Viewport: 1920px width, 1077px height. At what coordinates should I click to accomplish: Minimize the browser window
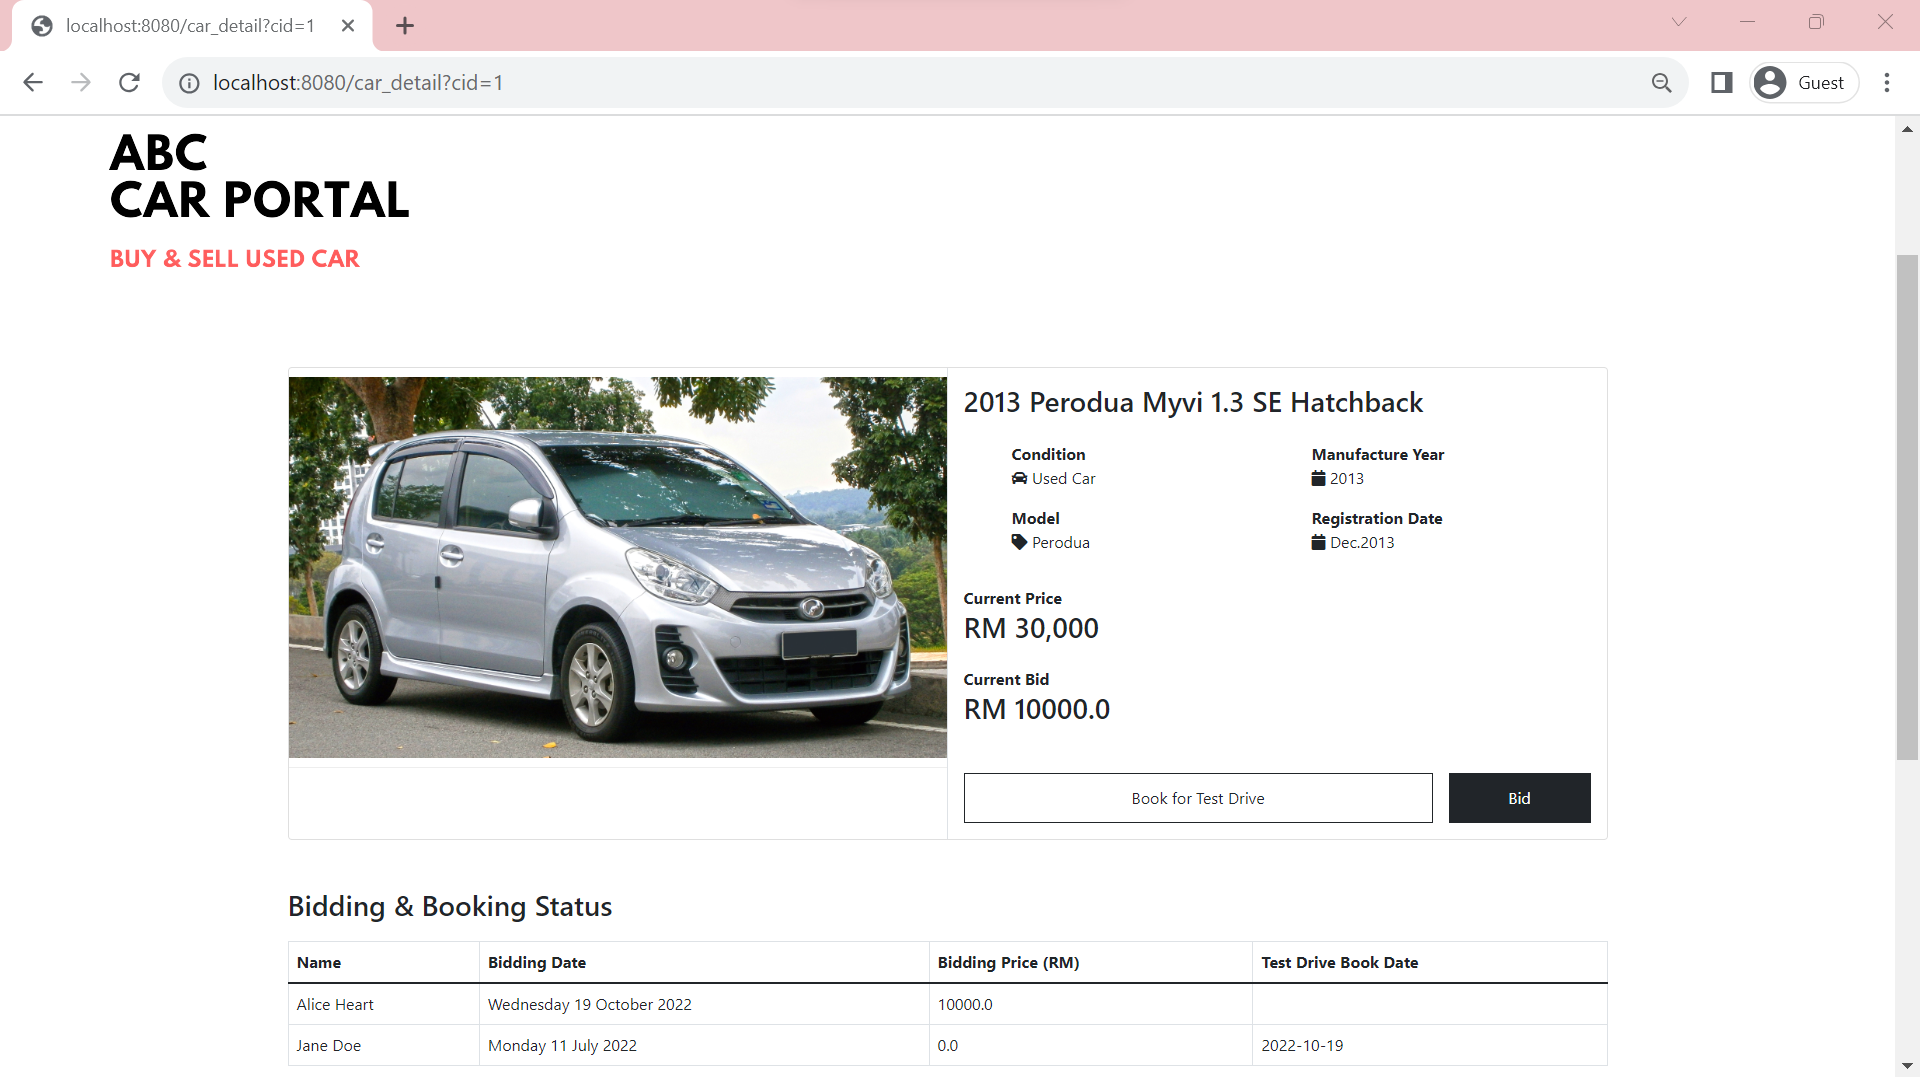pos(1747,22)
